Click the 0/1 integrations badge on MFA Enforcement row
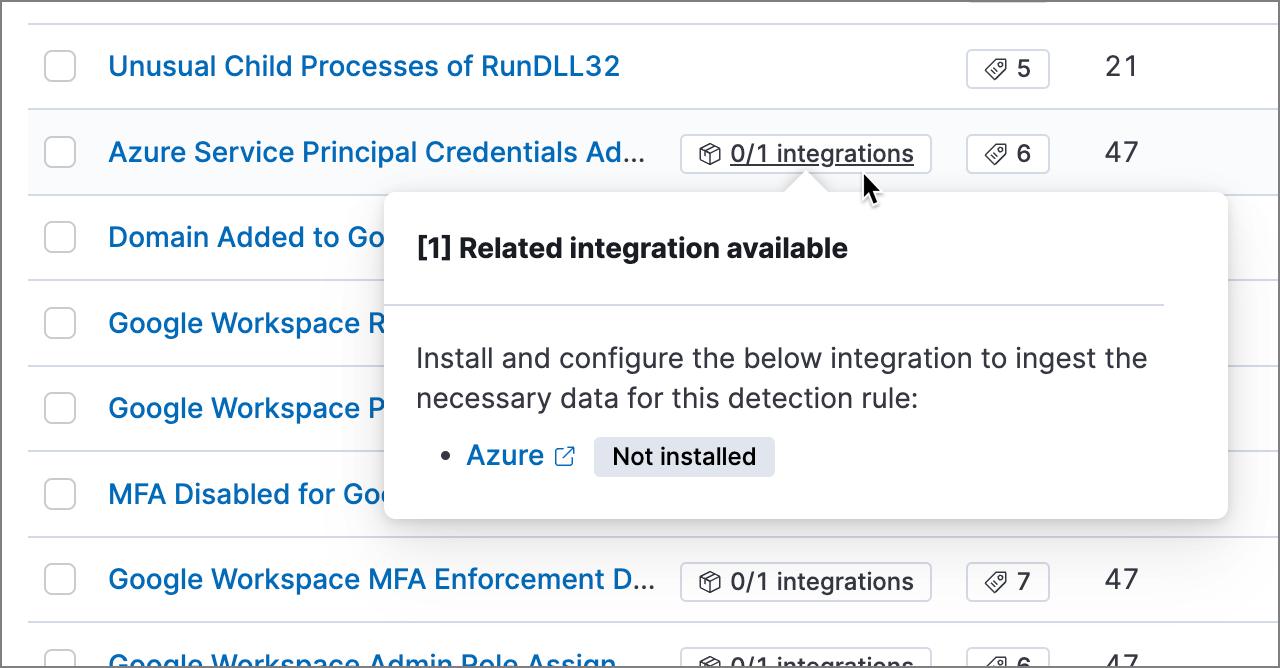The width and height of the screenshot is (1280, 668). click(x=805, y=581)
